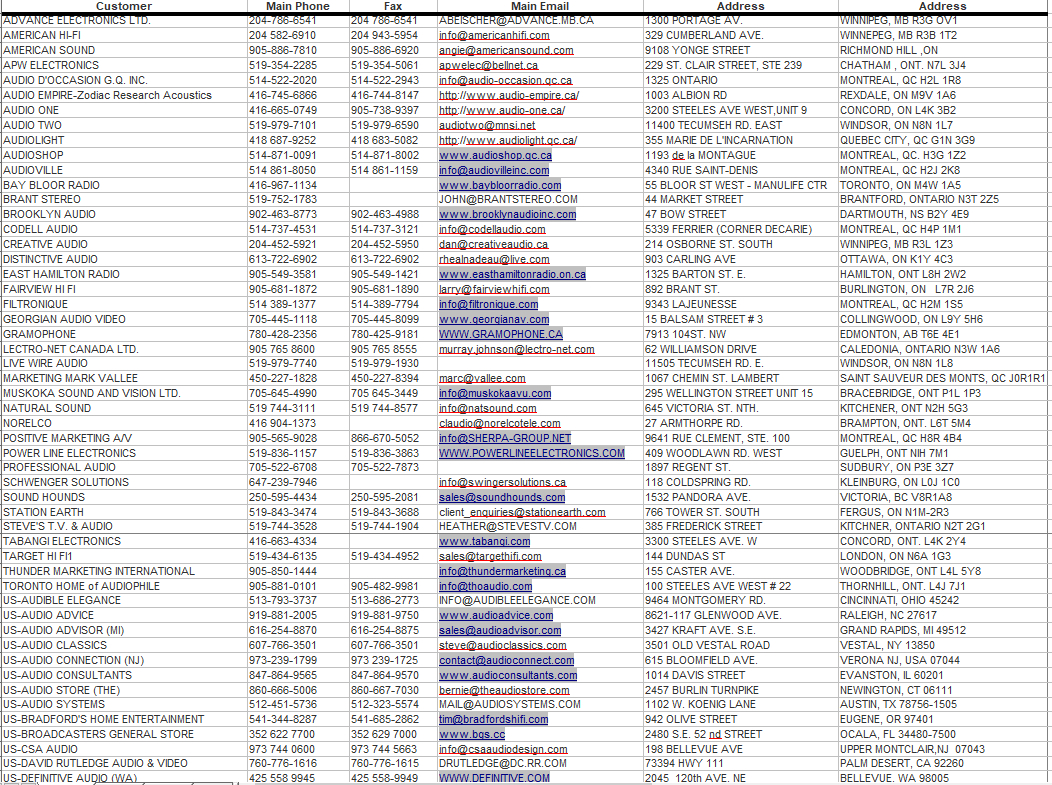Select fax number 866-670-5052

pos(385,438)
